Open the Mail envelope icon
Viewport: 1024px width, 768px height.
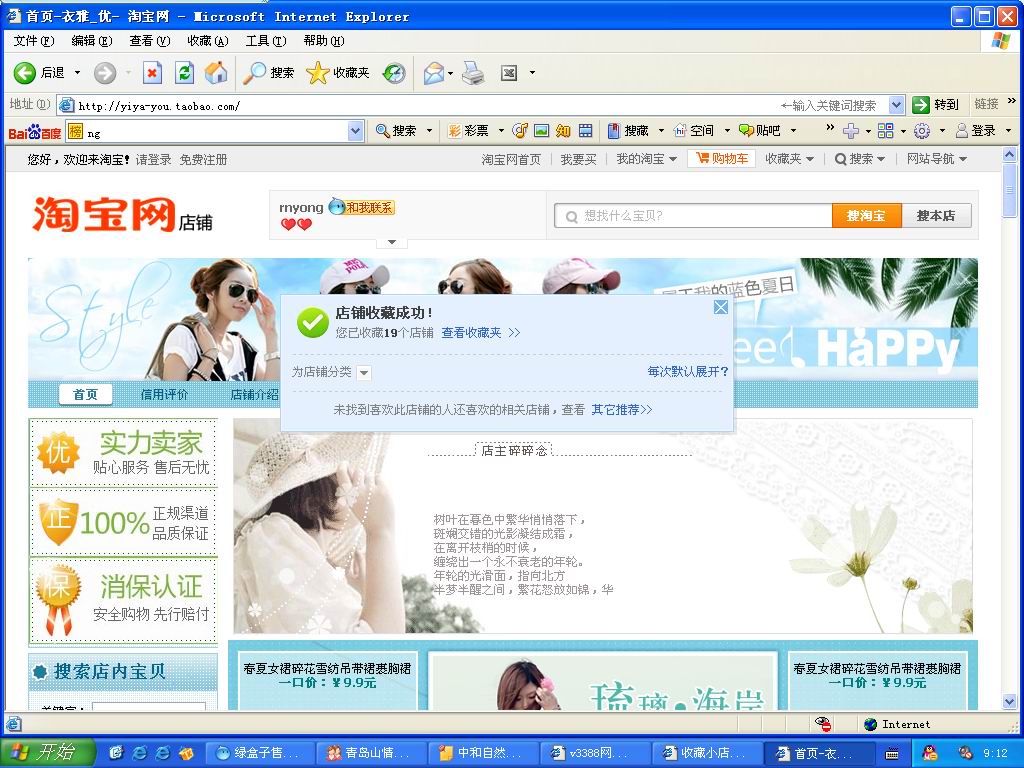[x=434, y=72]
